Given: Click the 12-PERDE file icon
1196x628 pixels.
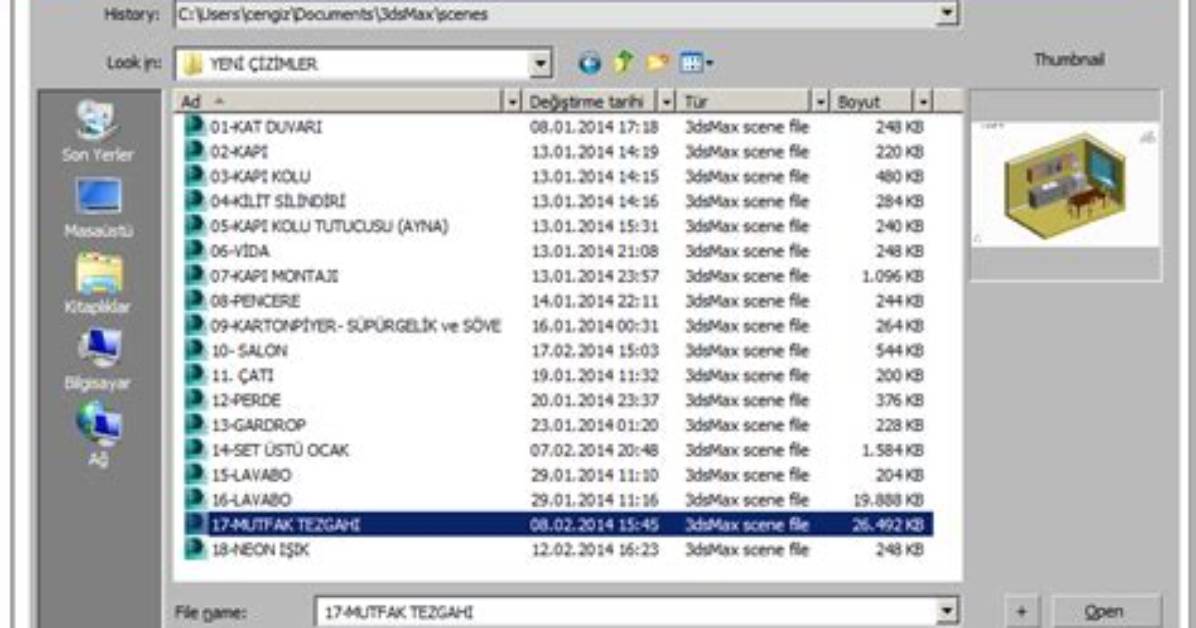Looking at the screenshot, I should coord(195,400).
